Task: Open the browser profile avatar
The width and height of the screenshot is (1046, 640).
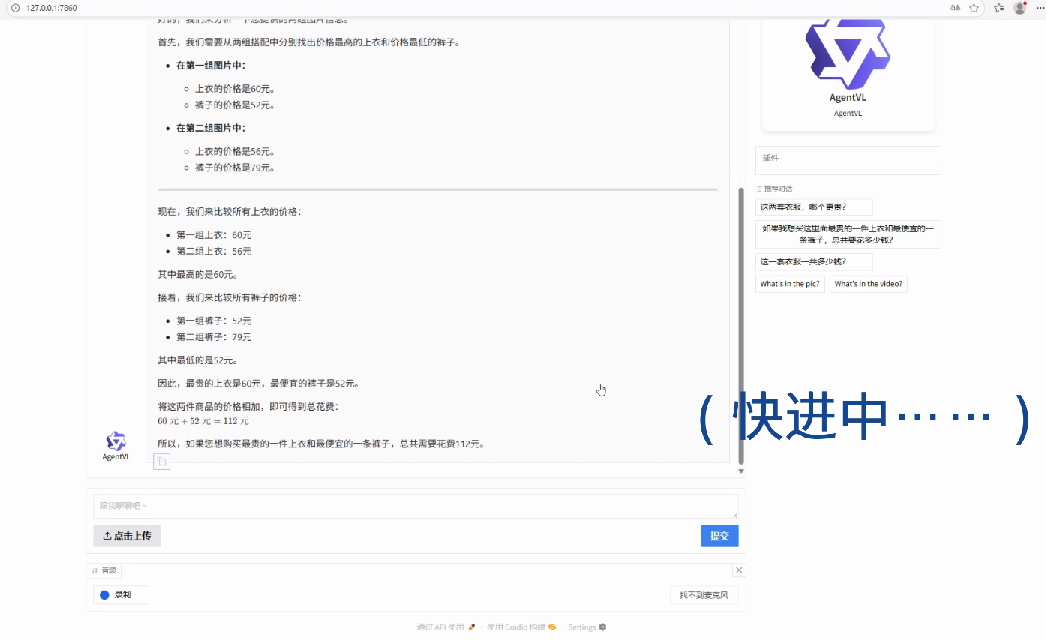Action: pos(1019,8)
